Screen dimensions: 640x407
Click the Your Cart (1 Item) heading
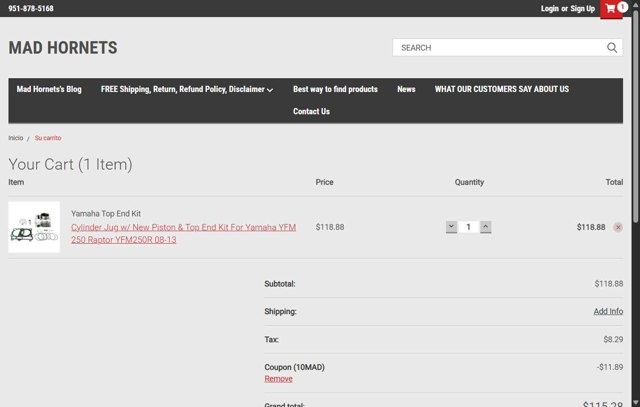pos(70,164)
